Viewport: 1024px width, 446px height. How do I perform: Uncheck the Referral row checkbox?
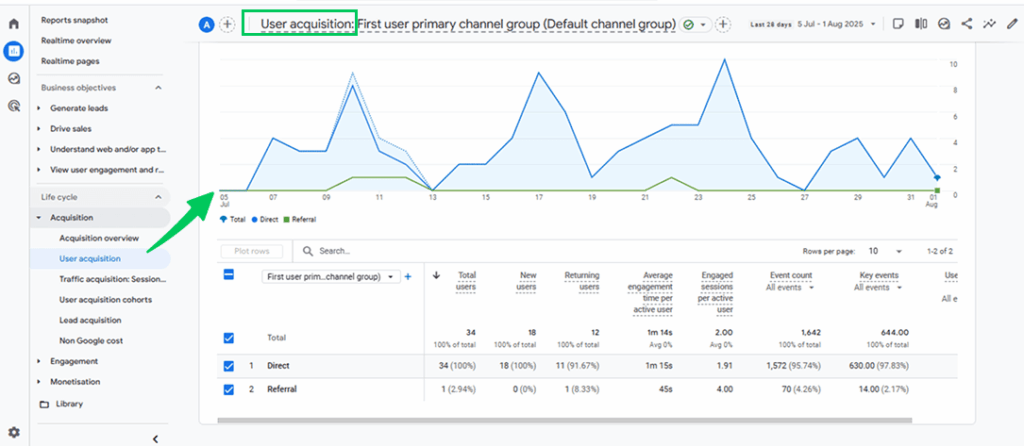click(x=229, y=389)
